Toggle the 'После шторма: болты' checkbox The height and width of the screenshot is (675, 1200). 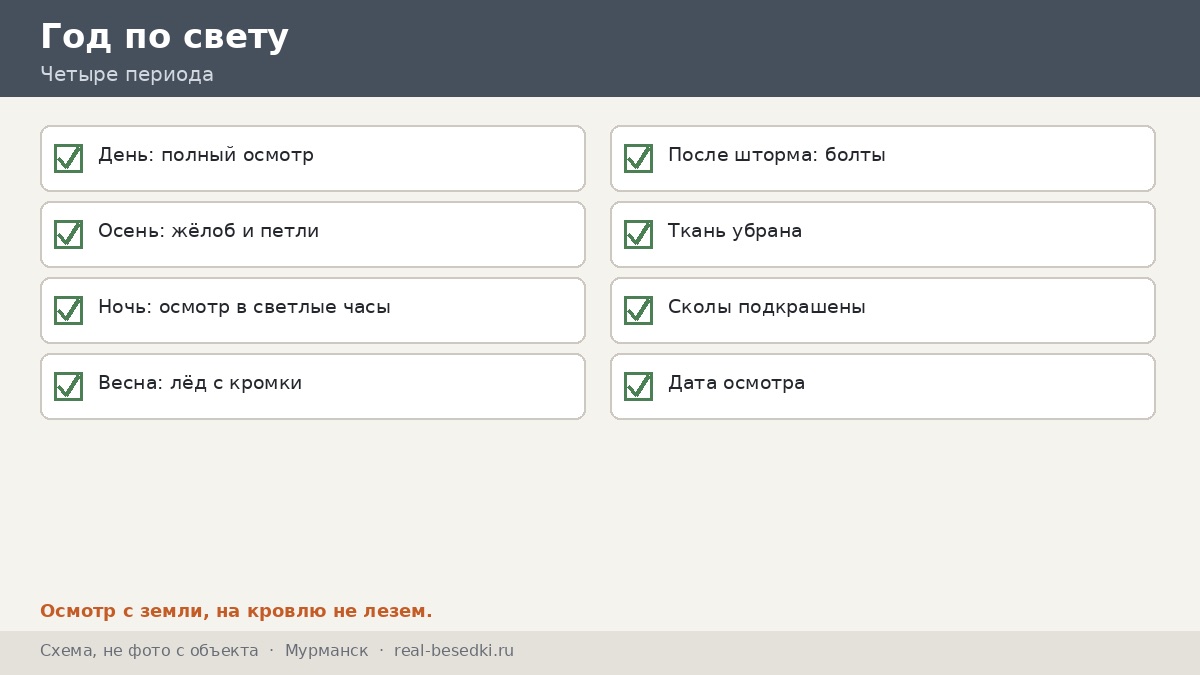638,158
